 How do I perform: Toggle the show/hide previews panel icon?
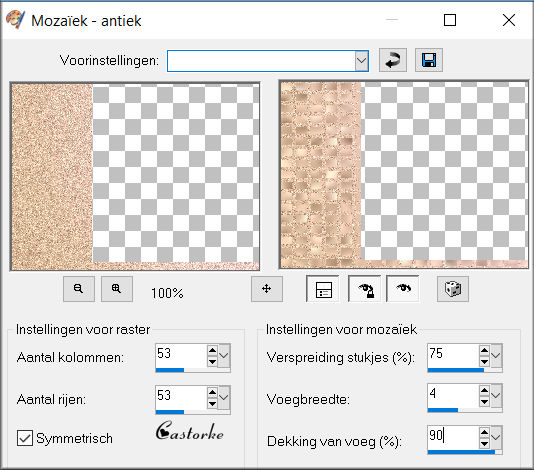pos(323,289)
